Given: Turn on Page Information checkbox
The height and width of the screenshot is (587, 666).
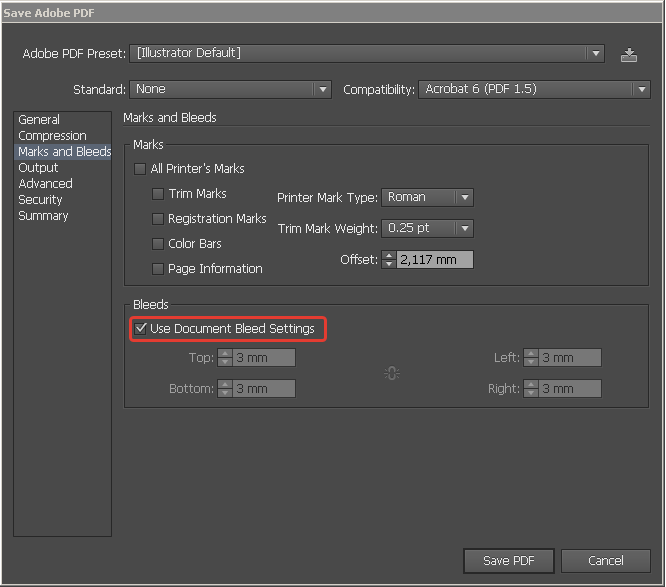Looking at the screenshot, I should (158, 269).
